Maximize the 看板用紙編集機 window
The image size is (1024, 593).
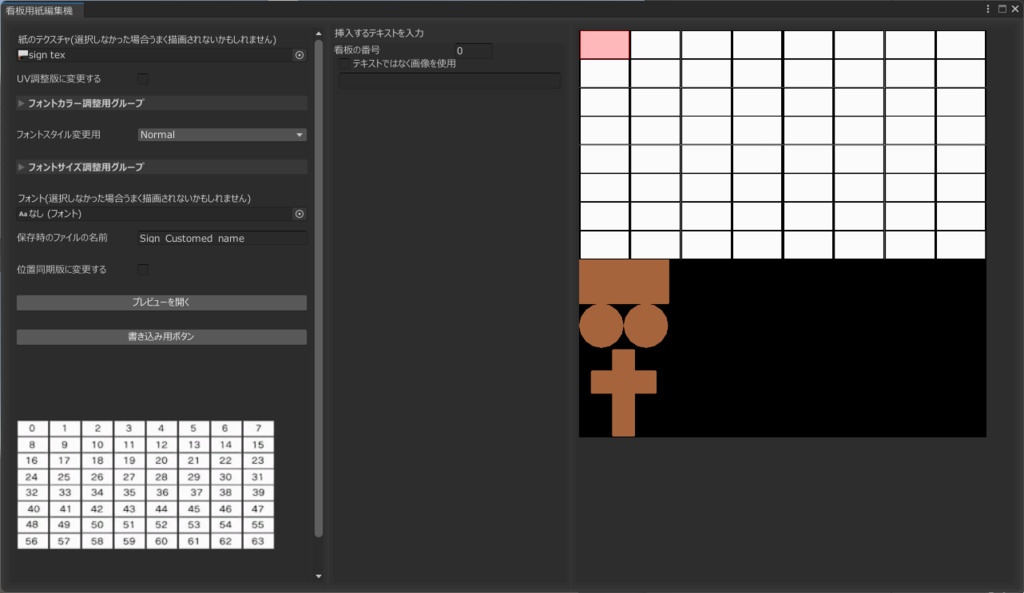coord(1002,9)
